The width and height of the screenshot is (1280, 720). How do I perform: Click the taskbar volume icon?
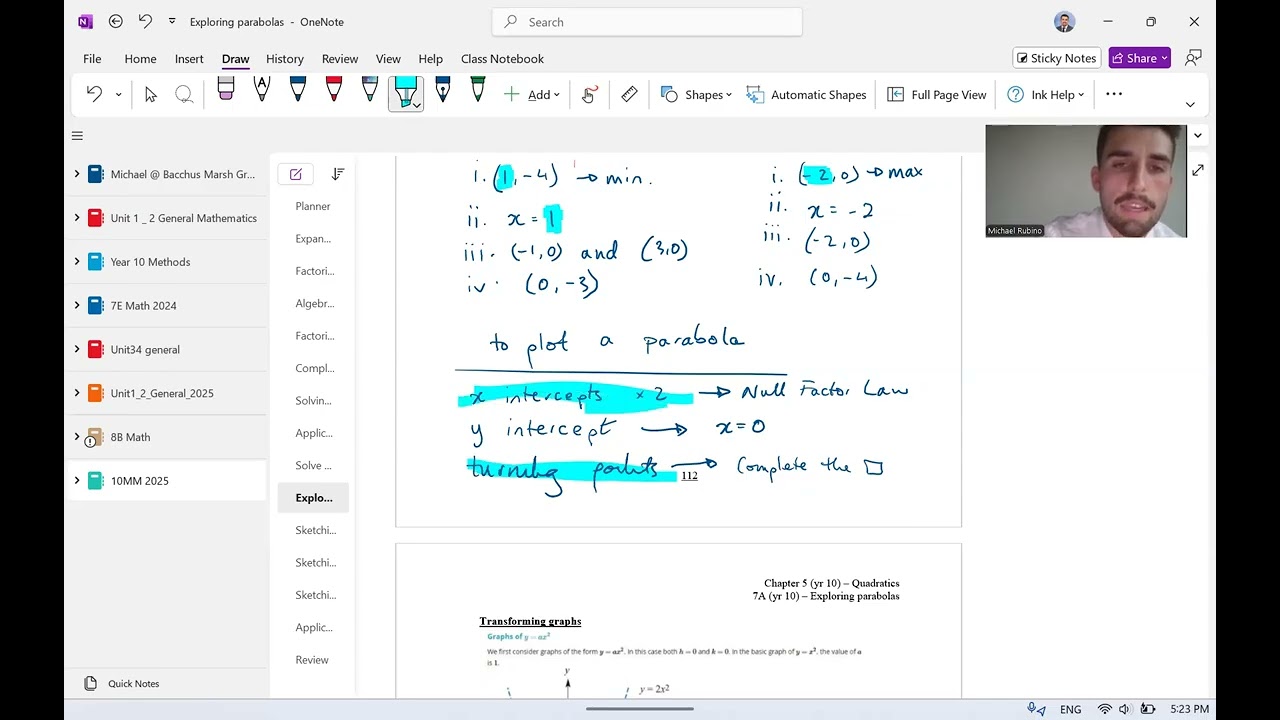(x=1124, y=709)
